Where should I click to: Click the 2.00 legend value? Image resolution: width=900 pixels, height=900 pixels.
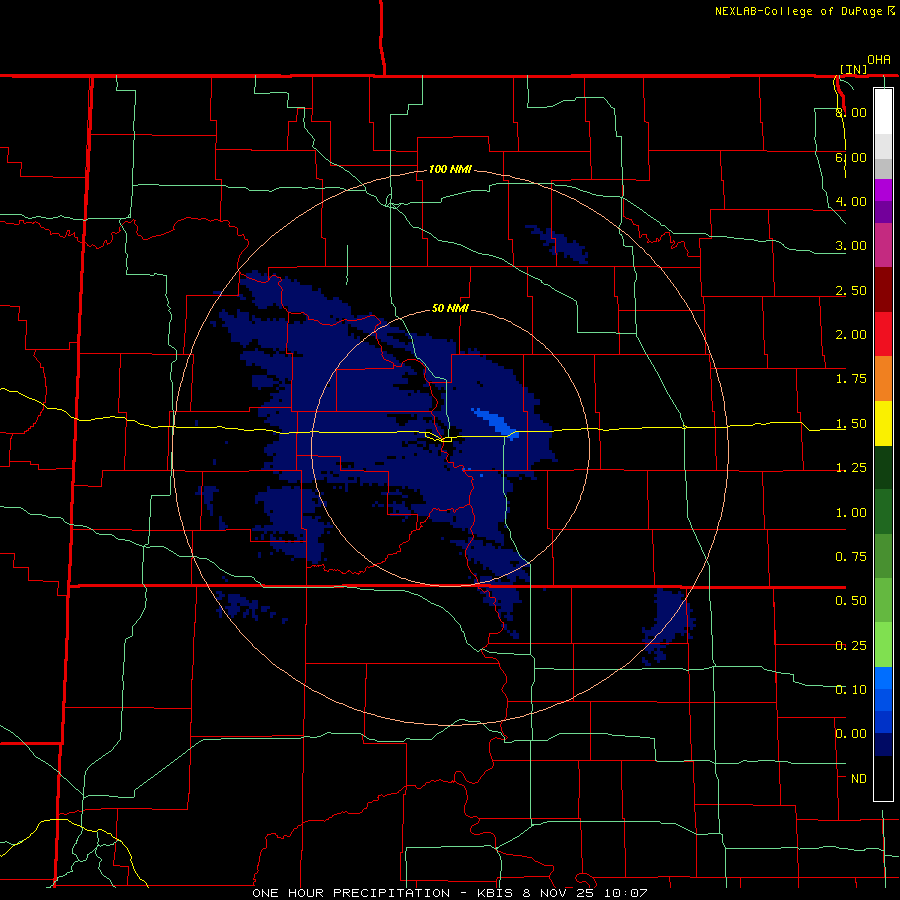(x=851, y=335)
